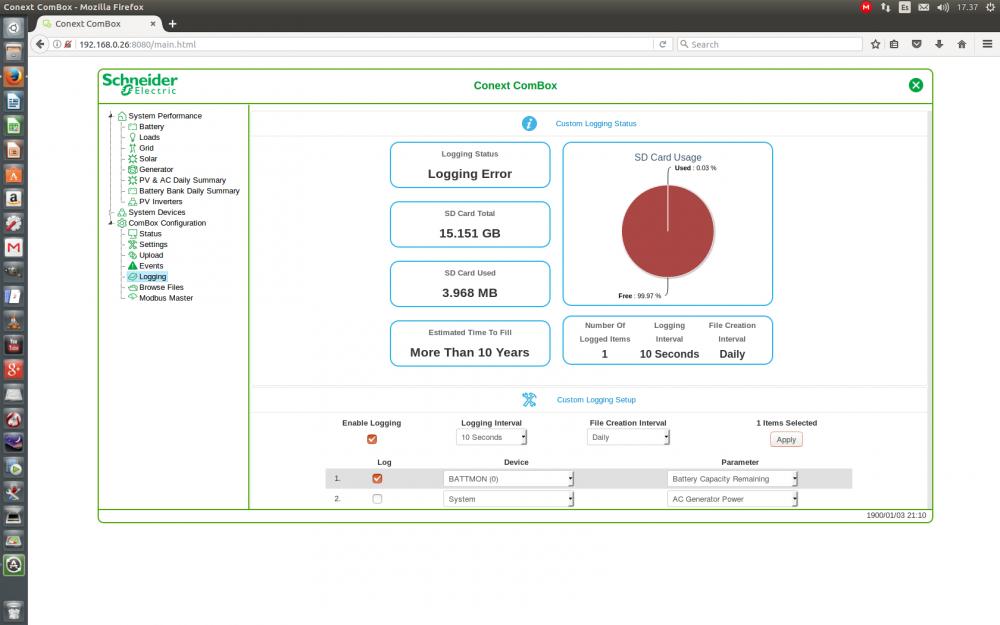Click the green close X icon
This screenshot has width=1000, height=625.
pos(916,85)
